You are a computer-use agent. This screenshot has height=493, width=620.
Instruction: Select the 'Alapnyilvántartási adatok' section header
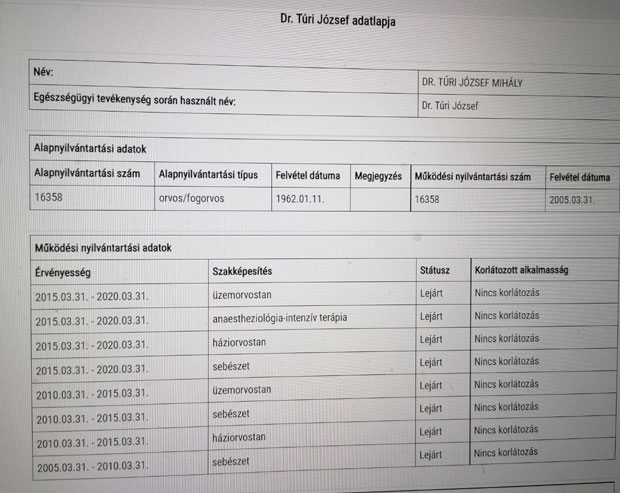pyautogui.click(x=90, y=149)
